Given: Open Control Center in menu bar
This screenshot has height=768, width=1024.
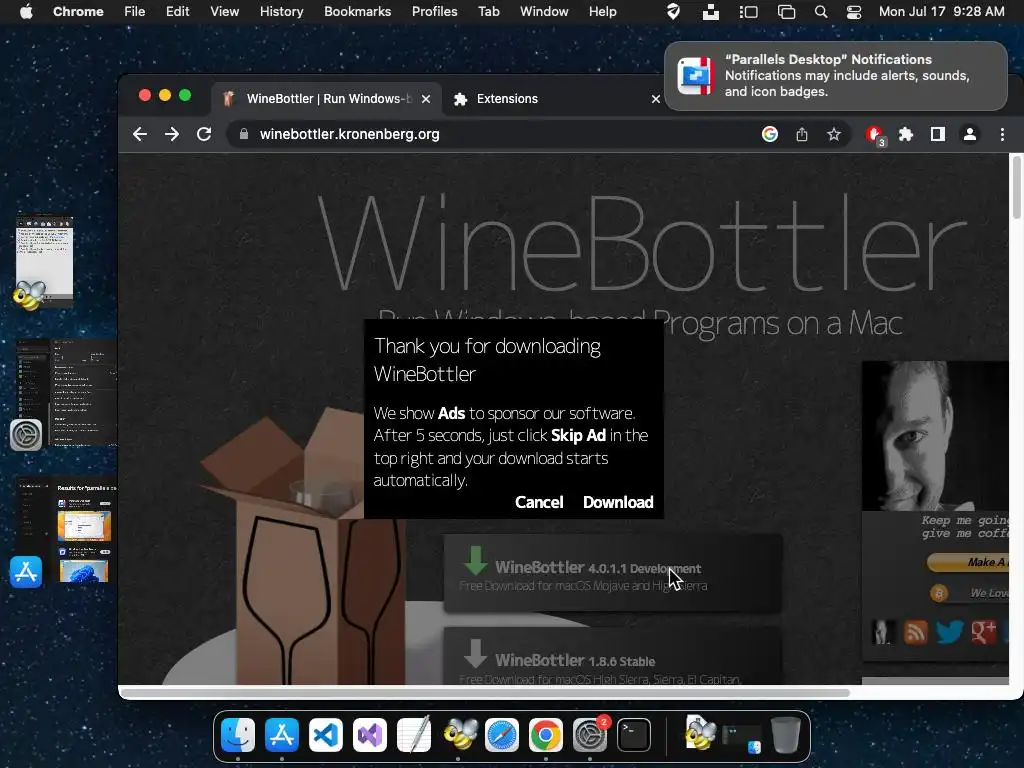Looking at the screenshot, I should [x=854, y=12].
